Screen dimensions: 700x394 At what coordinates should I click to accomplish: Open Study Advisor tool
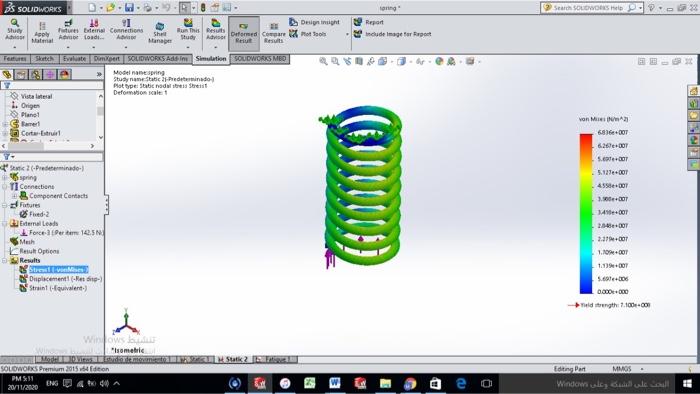[x=15, y=29]
